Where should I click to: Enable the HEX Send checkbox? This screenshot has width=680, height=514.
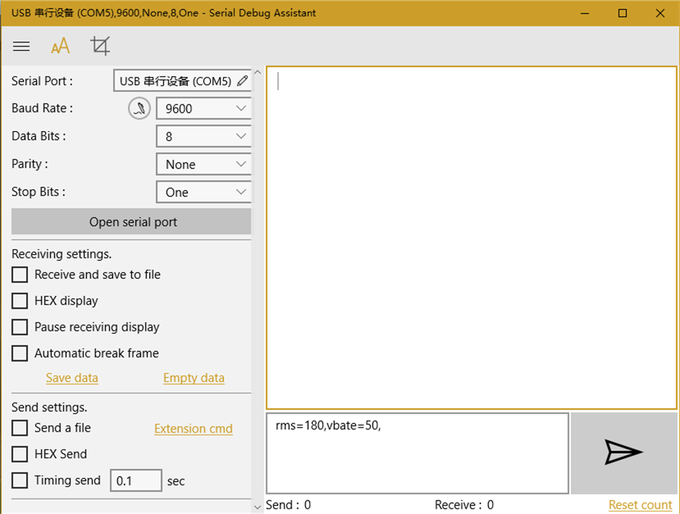pos(19,454)
